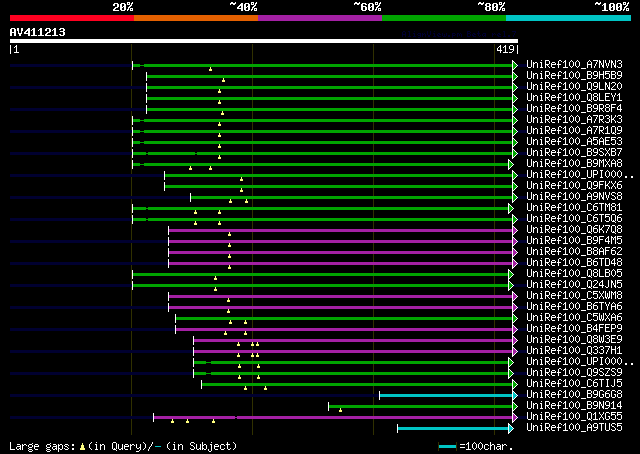Viewport: 640px width, 454px height.
Task: Click the UniRef100_Q24JN5 label
Action: [574, 285]
